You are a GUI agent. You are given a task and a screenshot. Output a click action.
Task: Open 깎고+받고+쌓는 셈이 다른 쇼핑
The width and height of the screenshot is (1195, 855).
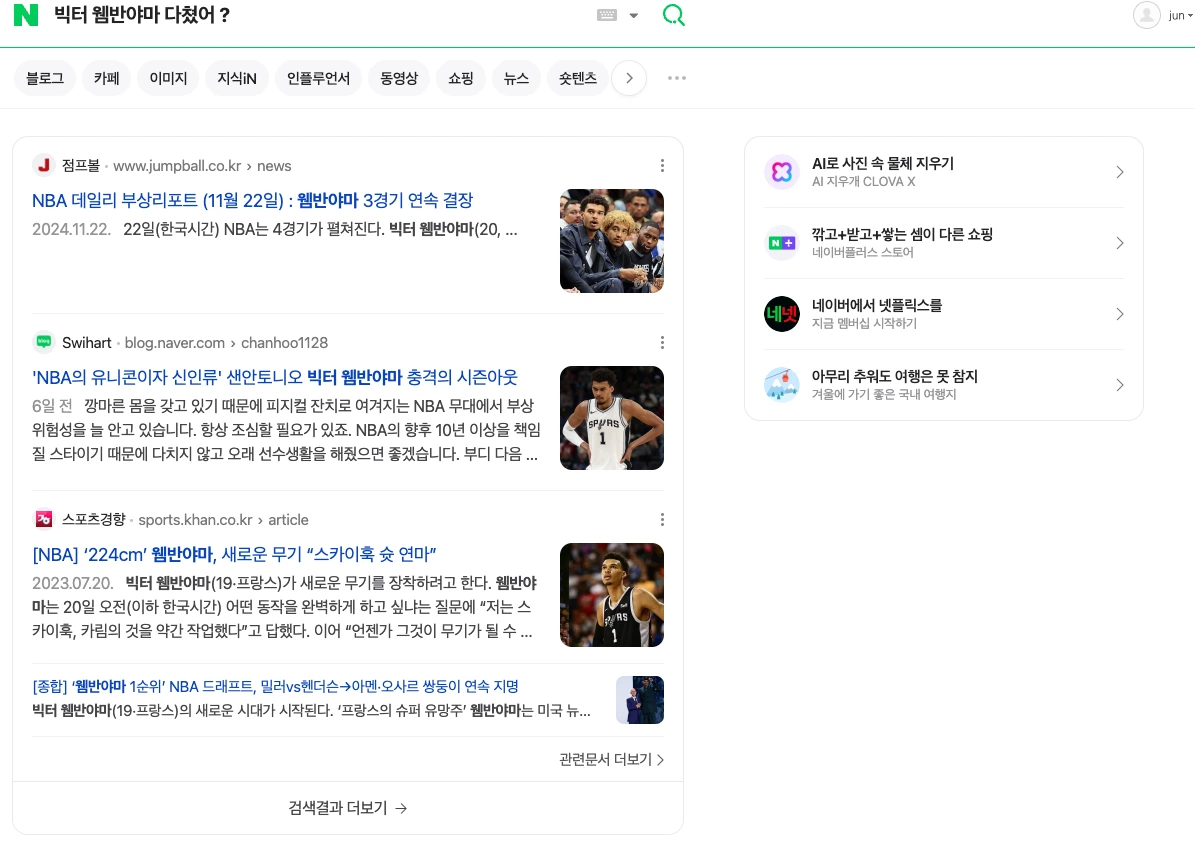[902, 235]
